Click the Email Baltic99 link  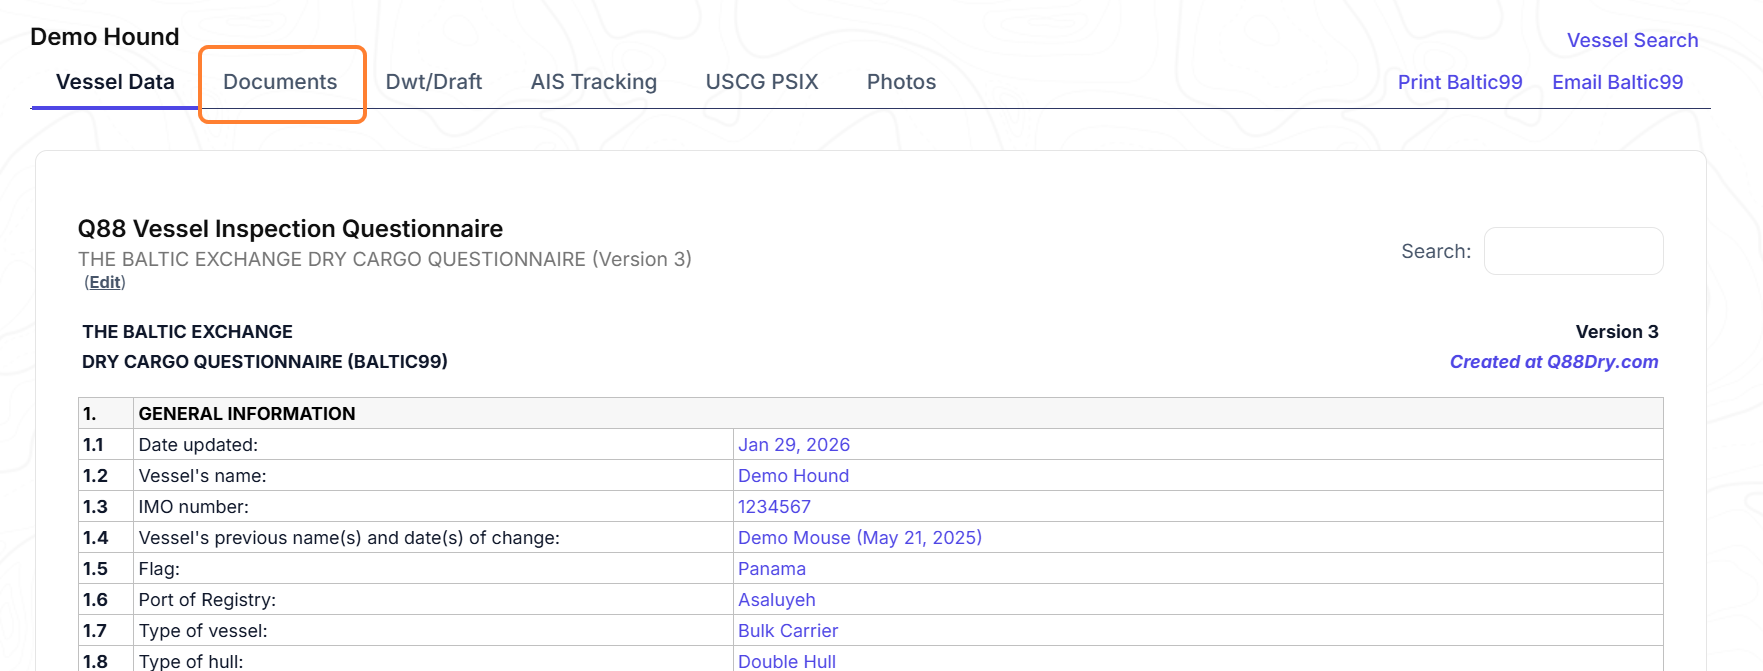(x=1617, y=82)
